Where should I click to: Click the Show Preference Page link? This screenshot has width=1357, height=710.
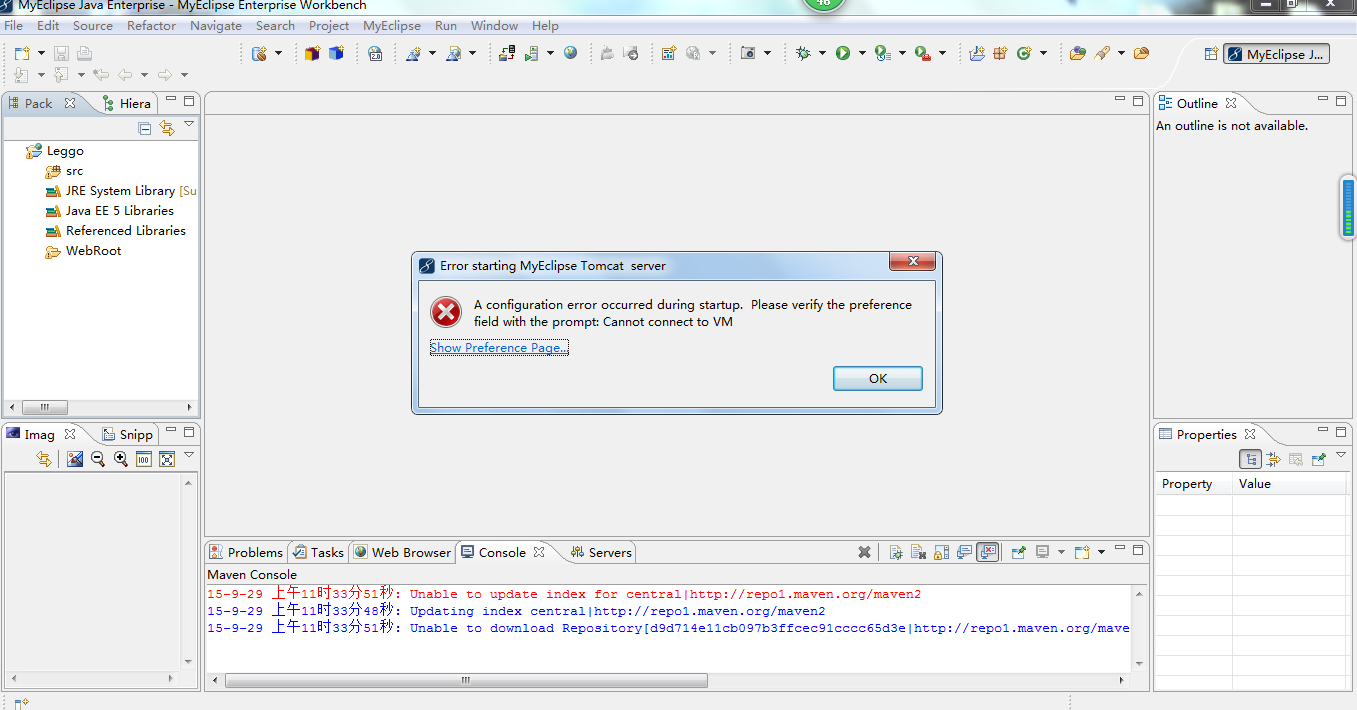pyautogui.click(x=499, y=347)
